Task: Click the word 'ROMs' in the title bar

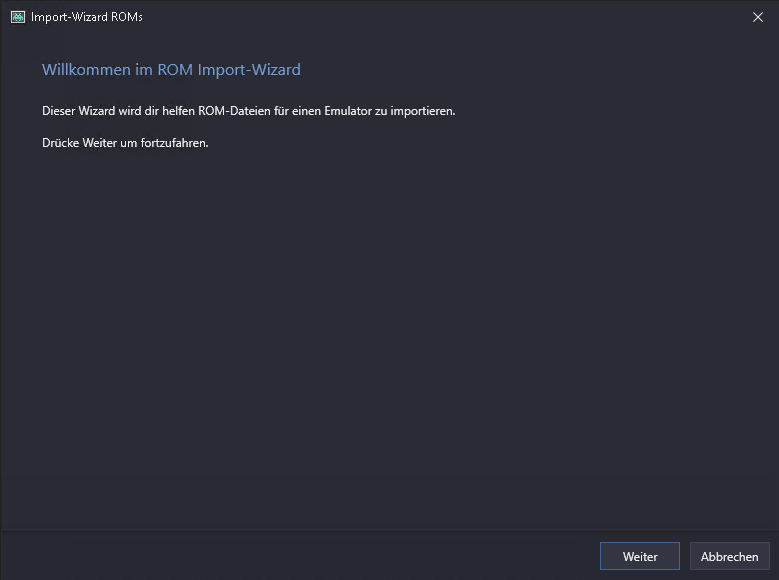Action: pyautogui.click(x=126, y=17)
